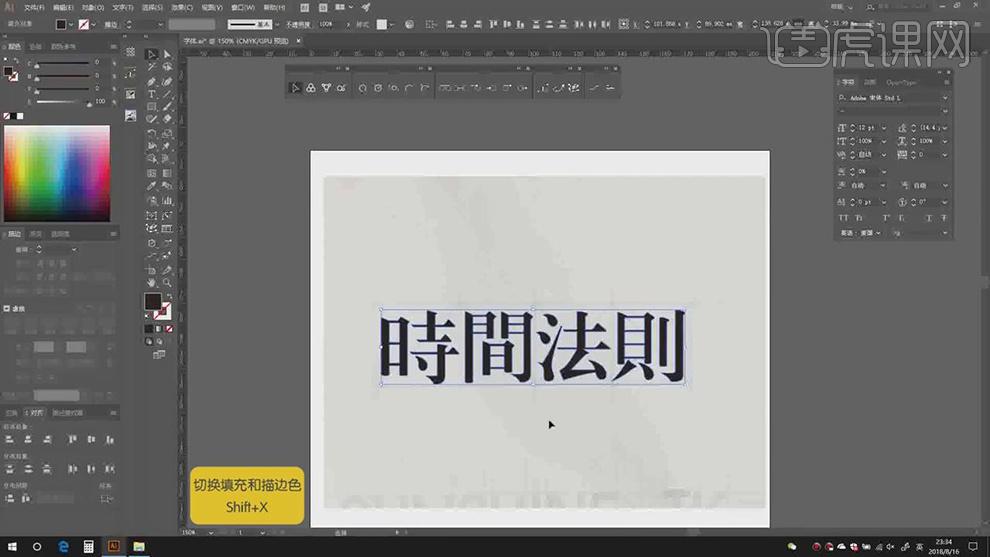Screen dimensions: 990x557
Task: Click the Windows Start button
Action: coord(12,546)
